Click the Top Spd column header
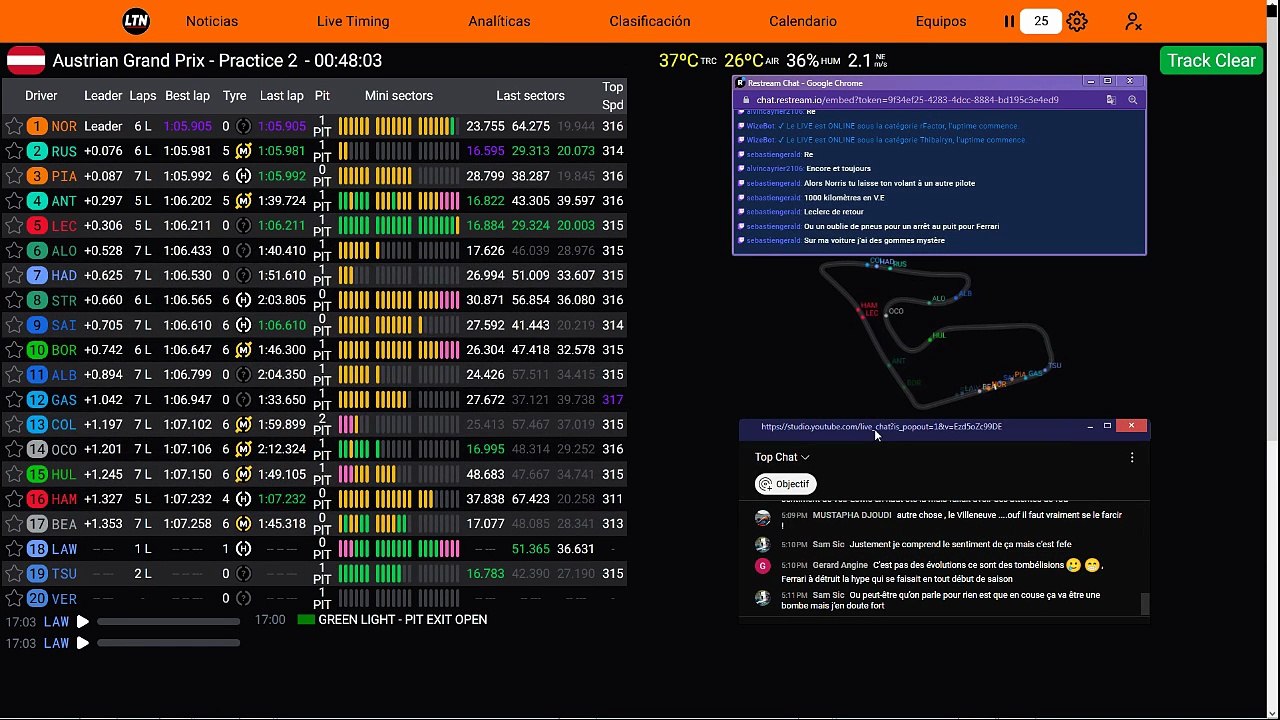 click(613, 96)
